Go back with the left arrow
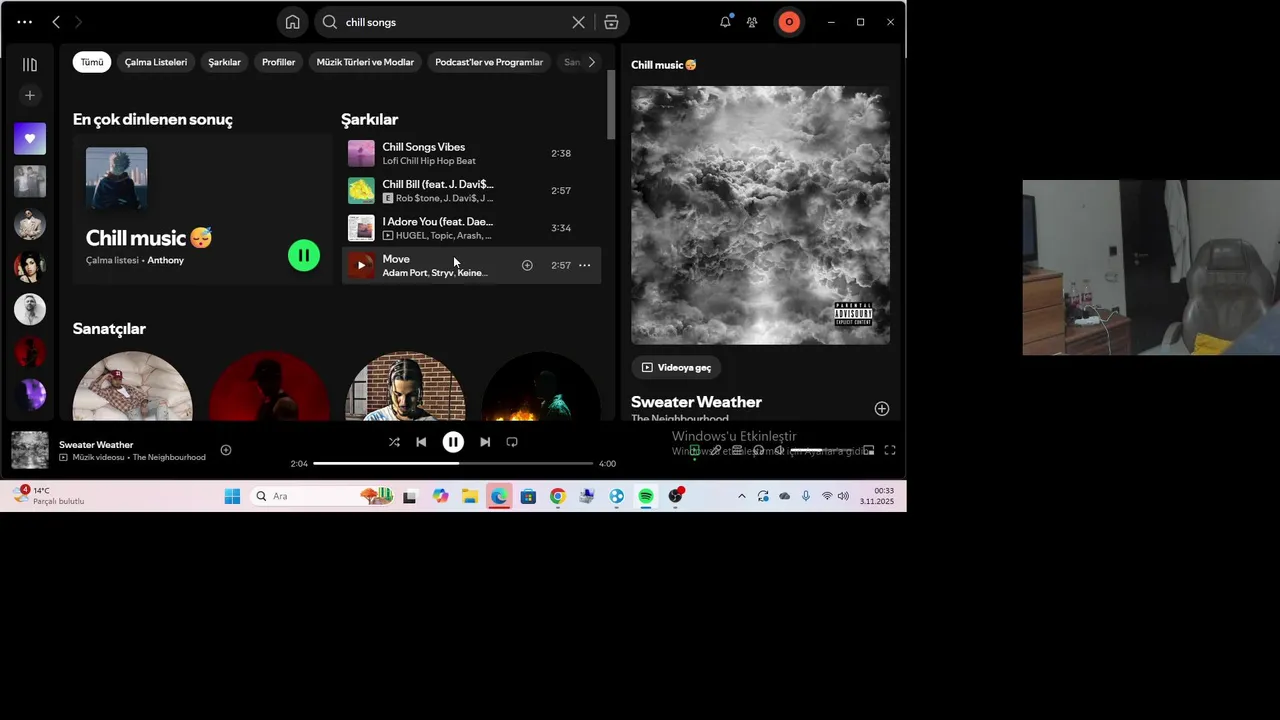This screenshot has width=1280, height=720. coord(56,22)
